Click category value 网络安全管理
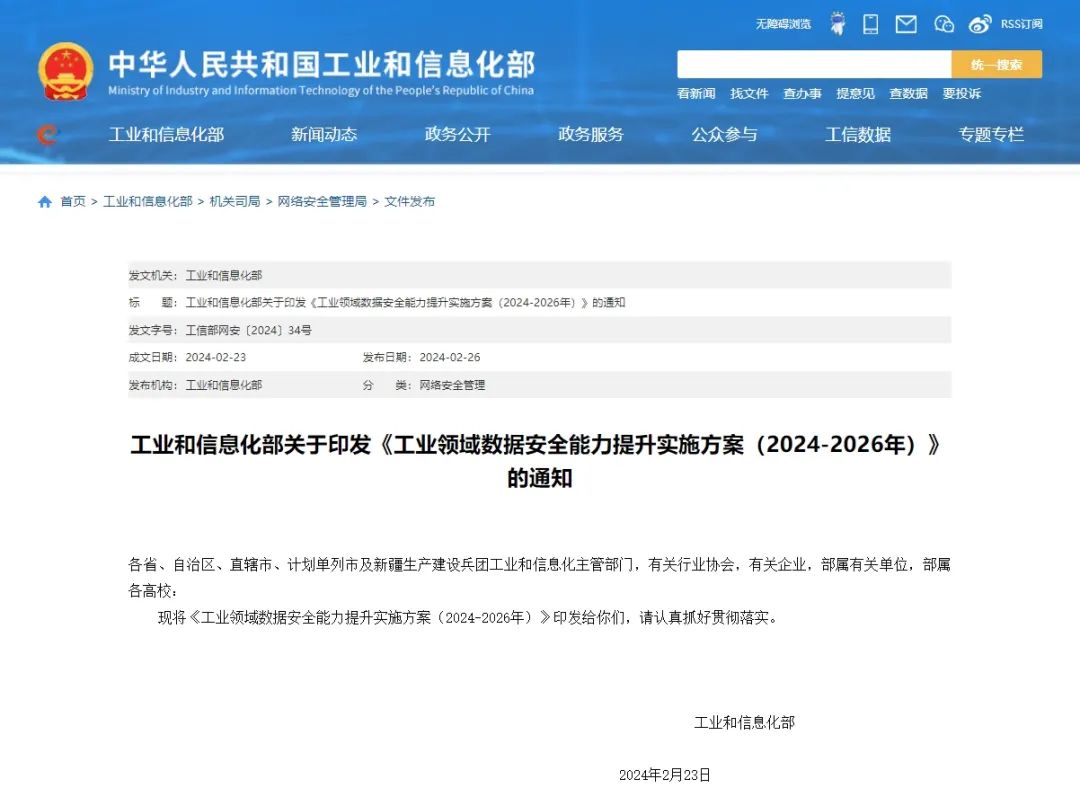Image resolution: width=1080 pixels, height=797 pixels. coord(452,385)
